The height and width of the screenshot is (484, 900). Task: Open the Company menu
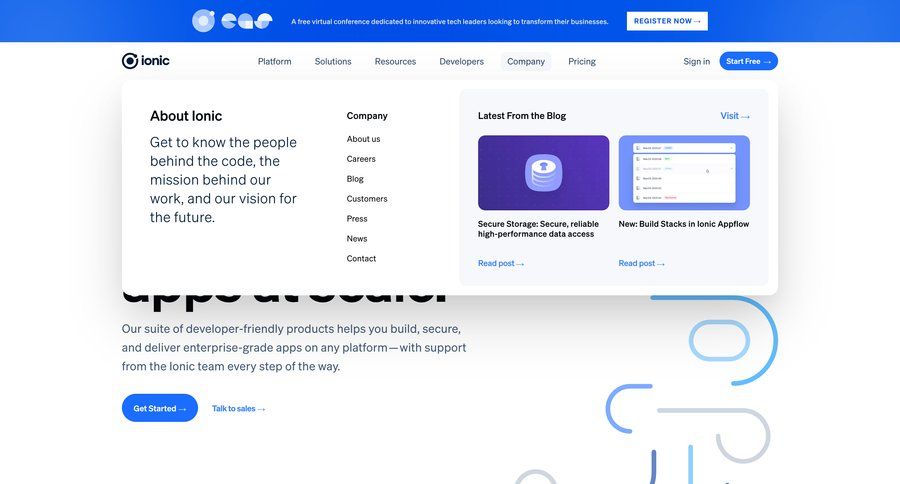(526, 61)
